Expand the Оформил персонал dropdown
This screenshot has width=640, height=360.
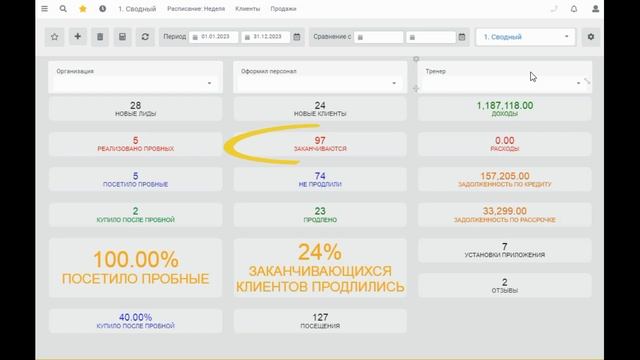tap(320, 83)
